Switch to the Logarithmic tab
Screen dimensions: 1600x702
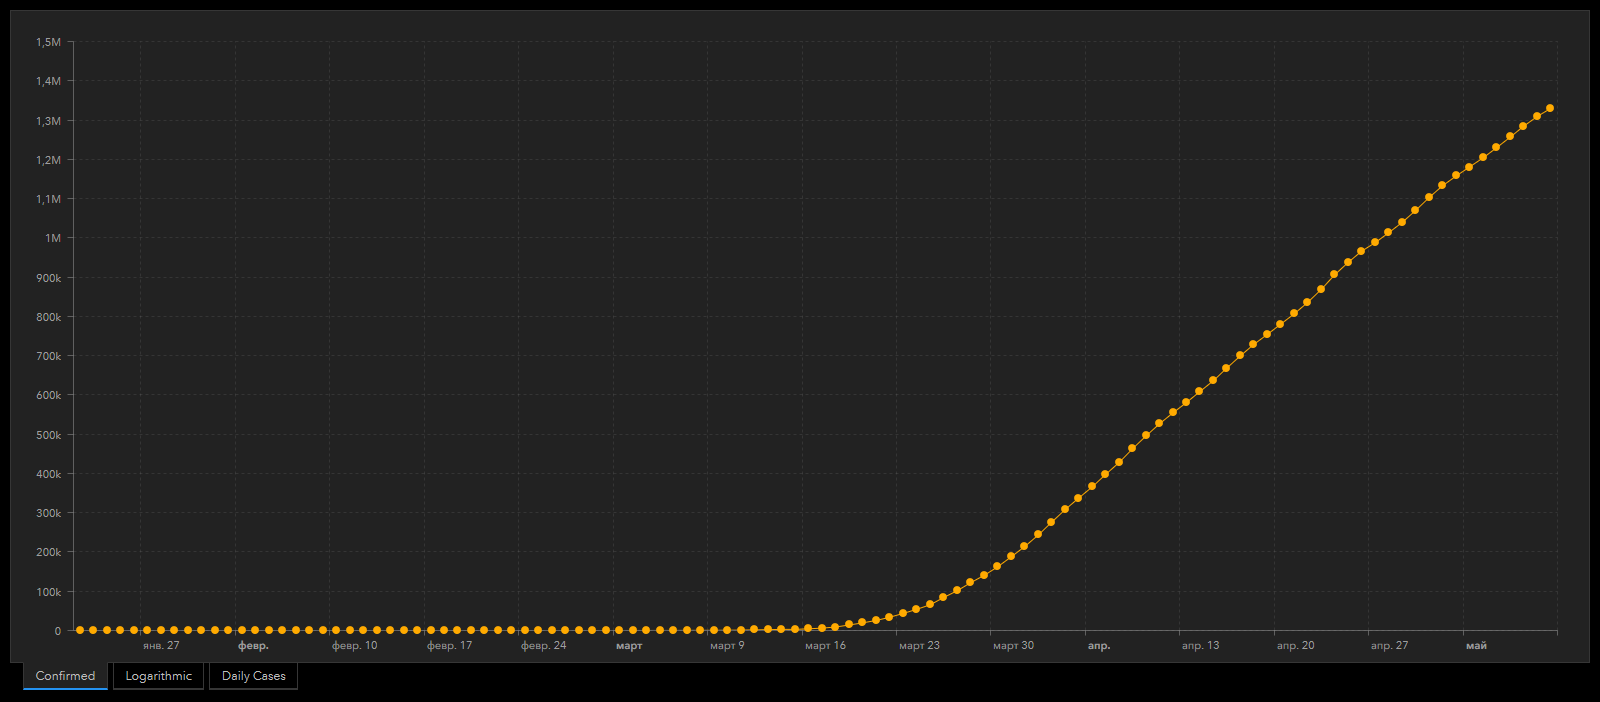coord(158,676)
